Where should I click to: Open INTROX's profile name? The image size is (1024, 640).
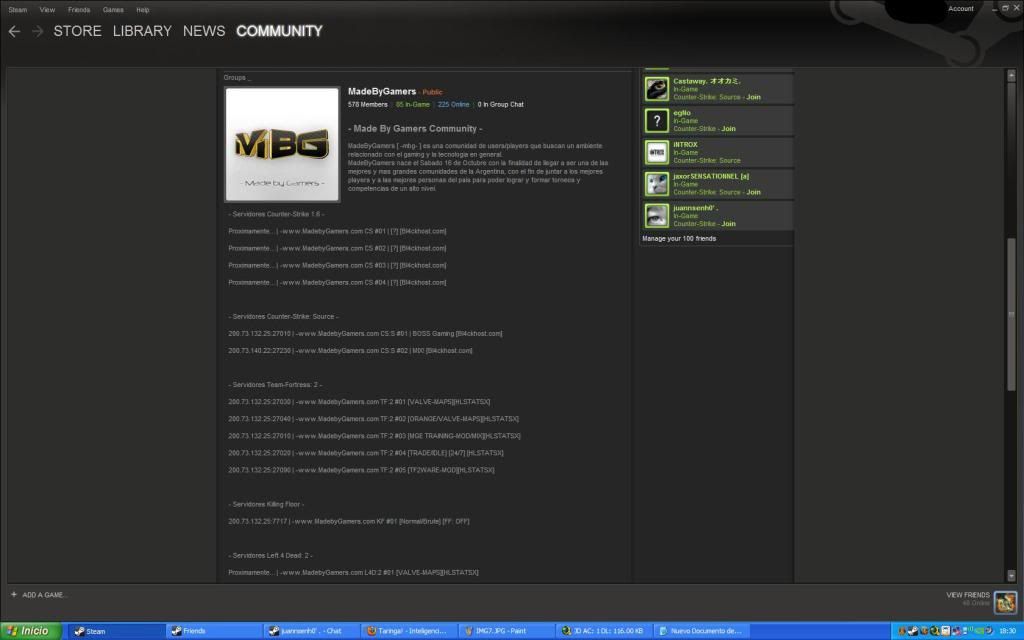coord(685,144)
